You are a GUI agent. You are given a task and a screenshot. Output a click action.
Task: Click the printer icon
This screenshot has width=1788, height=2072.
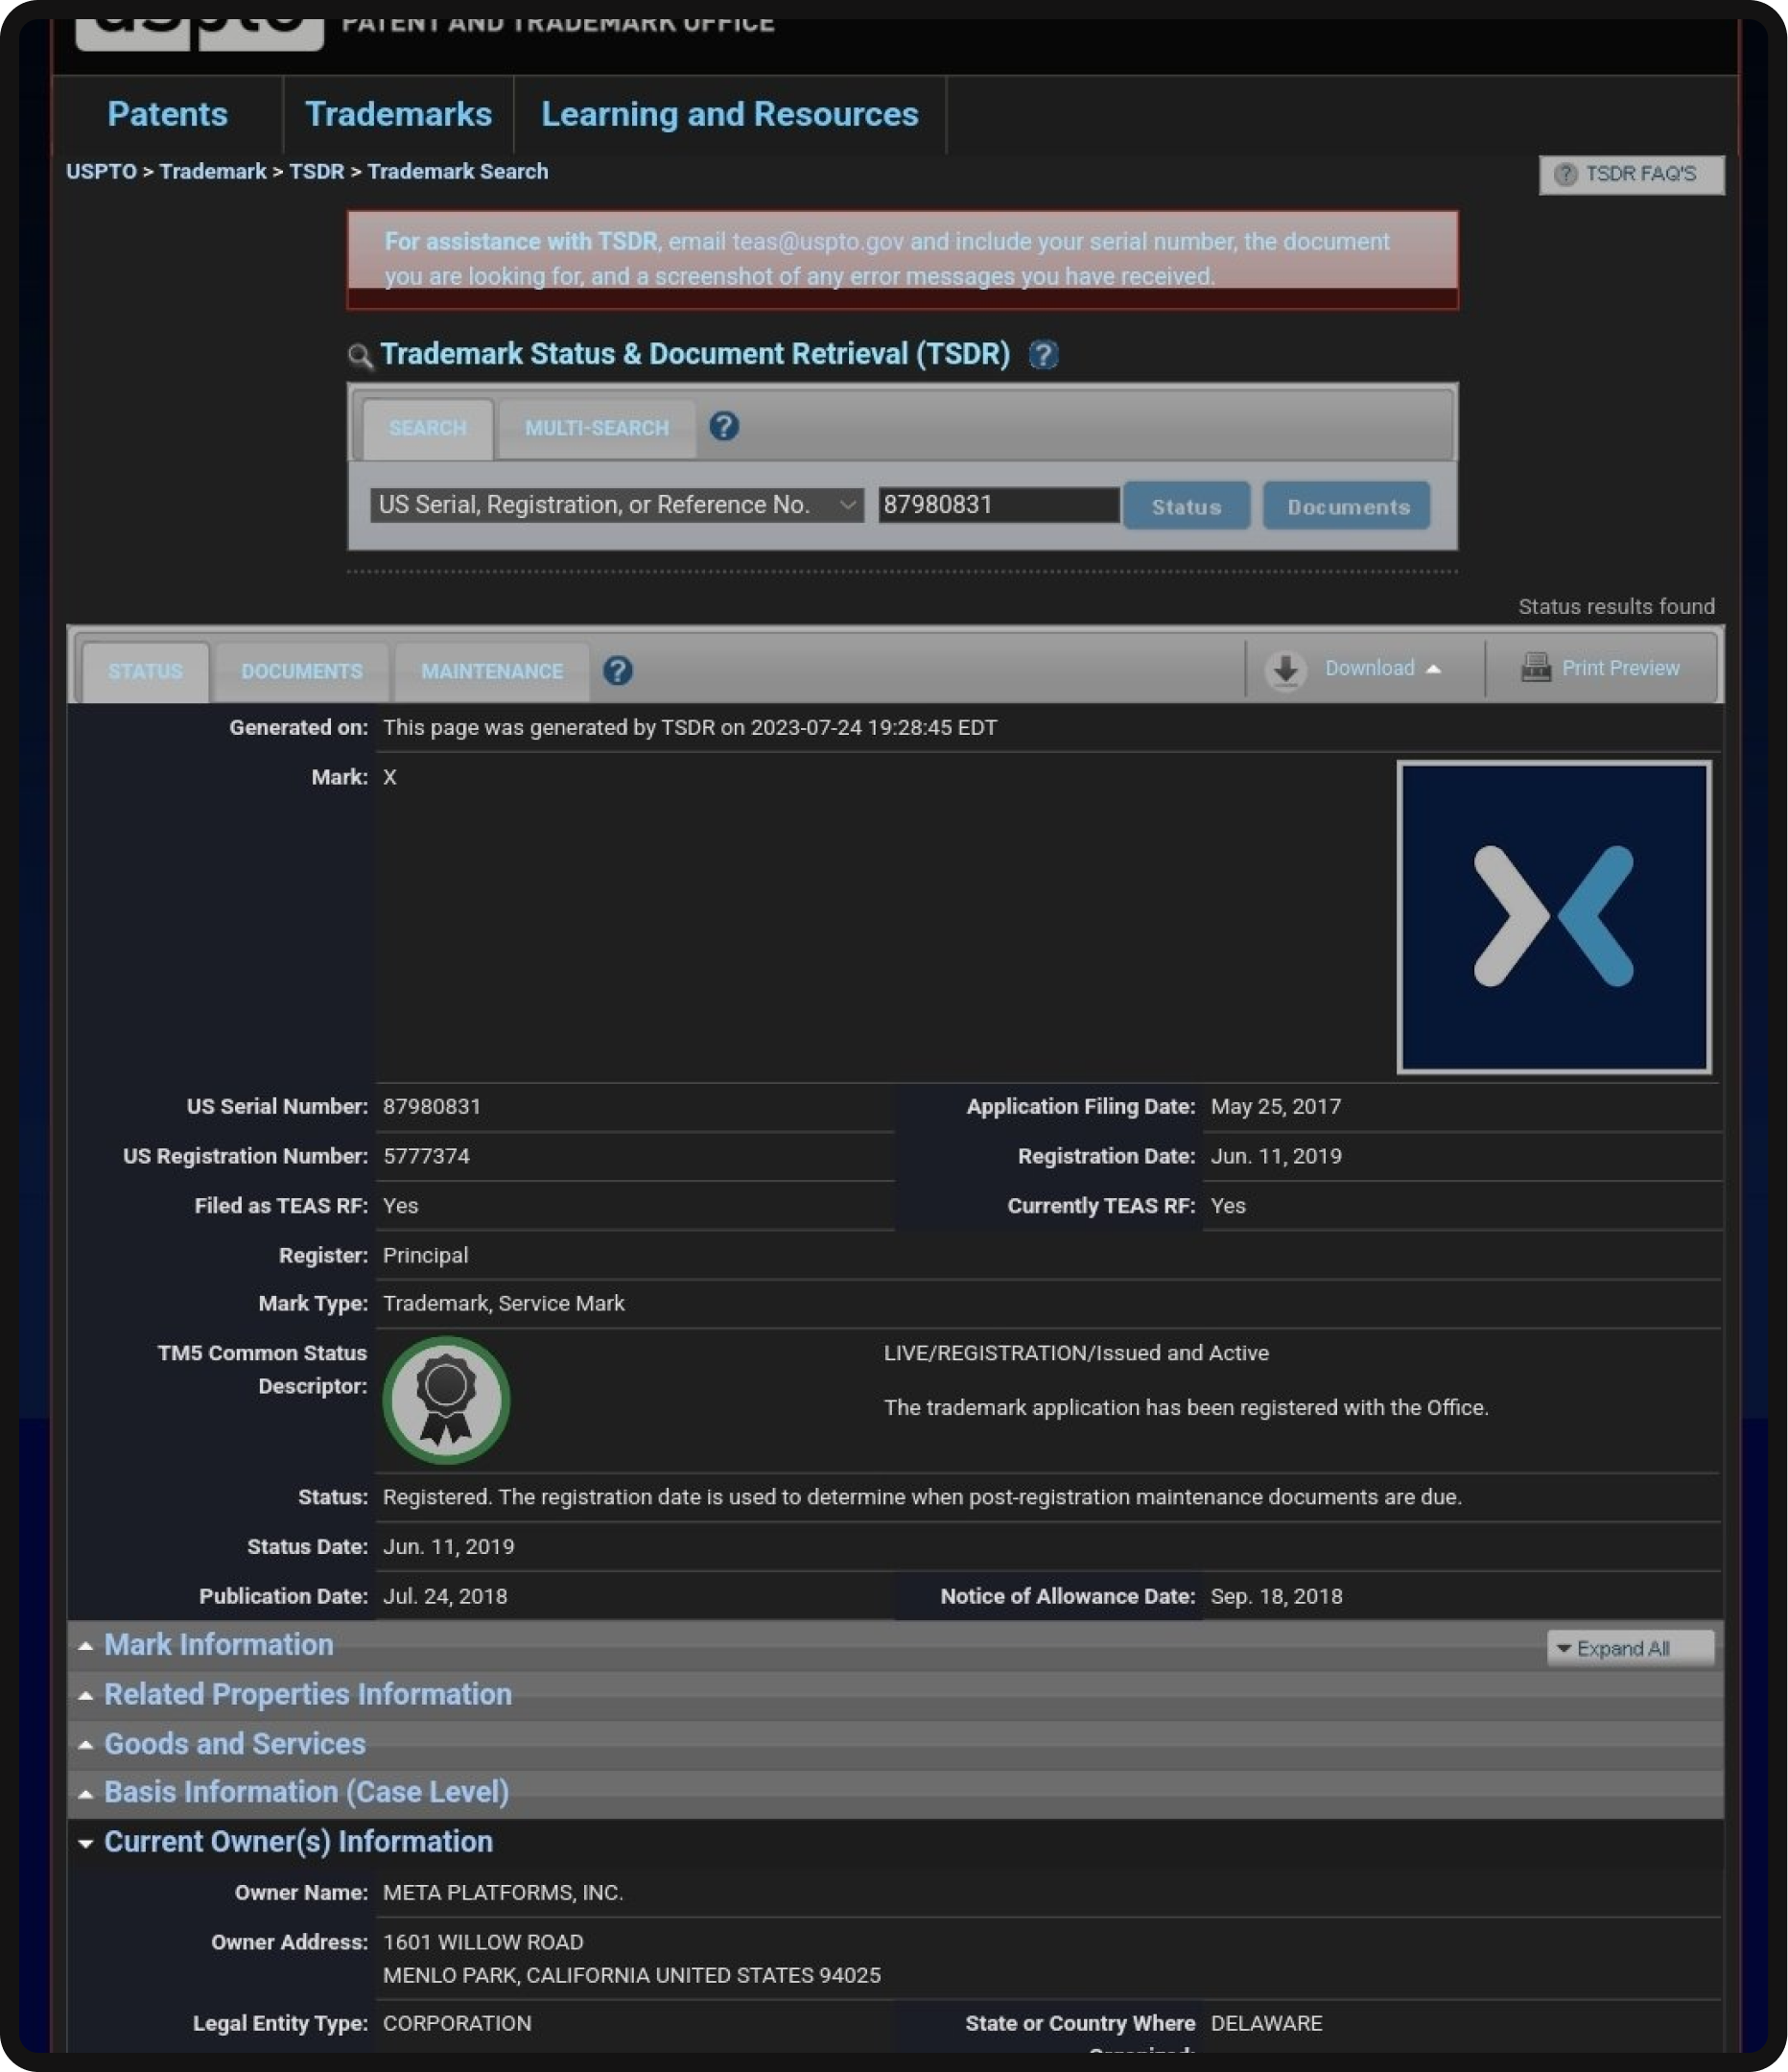pos(1535,667)
